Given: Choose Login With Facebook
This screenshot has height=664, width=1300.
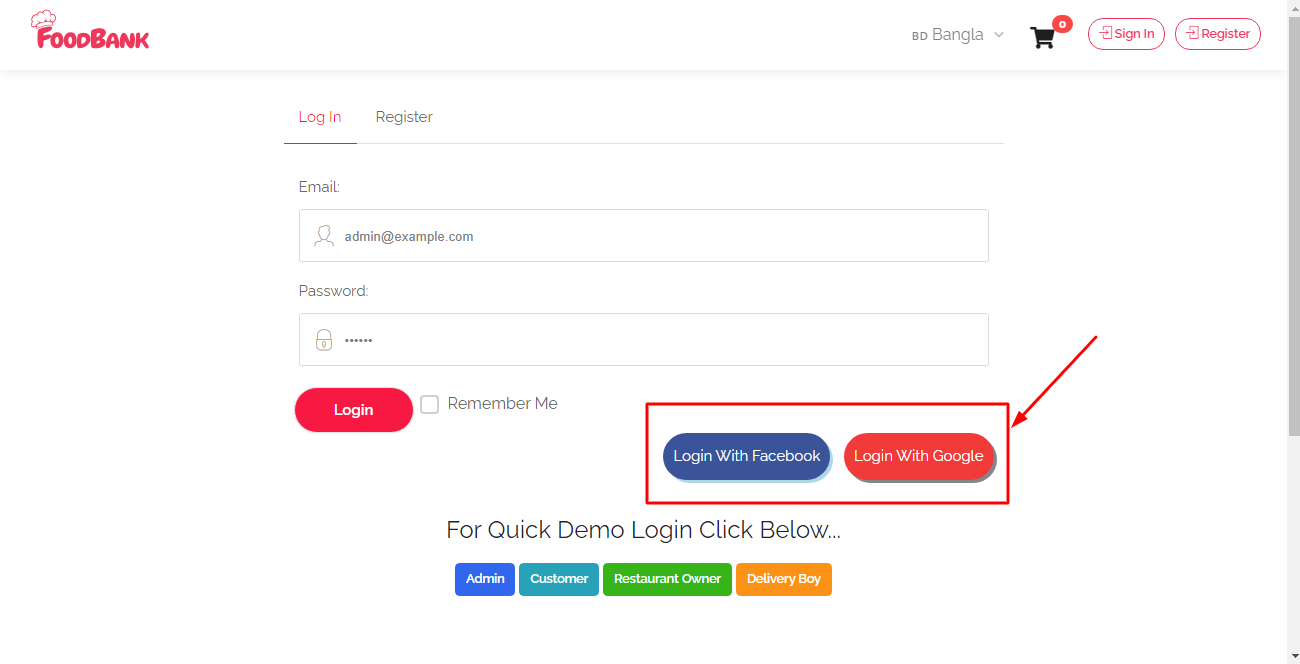Looking at the screenshot, I should (746, 456).
